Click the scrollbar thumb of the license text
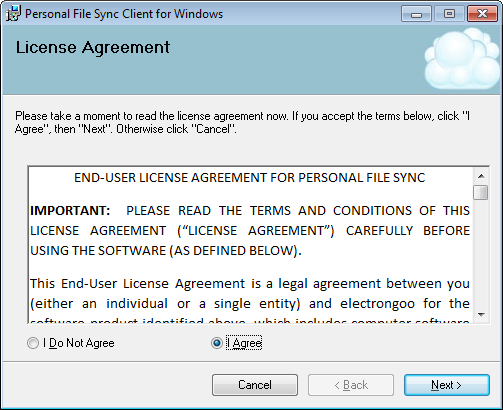Viewport: 503px width, 410px height. pos(481,192)
